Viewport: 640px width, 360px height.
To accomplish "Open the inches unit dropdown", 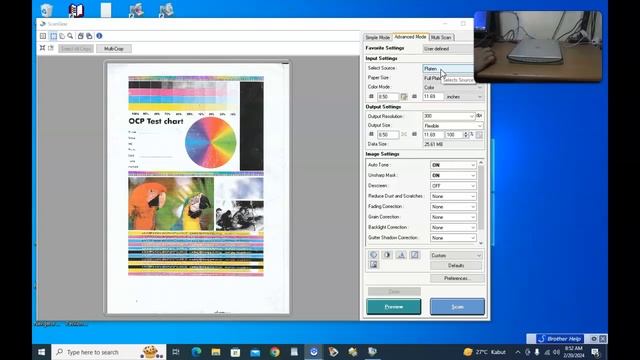I will point(464,97).
